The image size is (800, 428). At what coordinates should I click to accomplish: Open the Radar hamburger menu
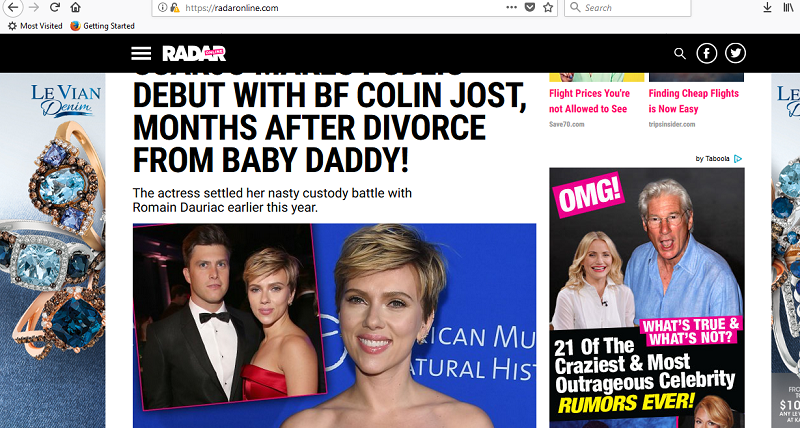click(x=141, y=53)
